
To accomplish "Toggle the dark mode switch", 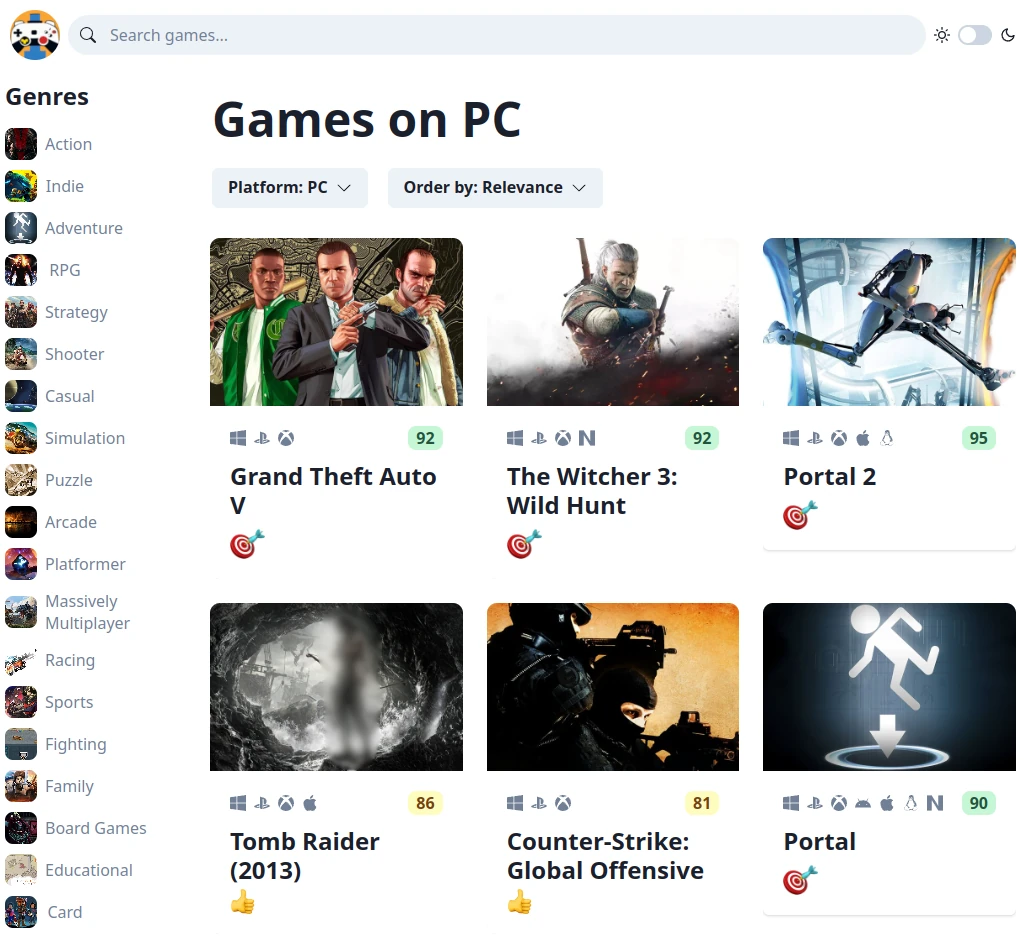I will click(x=974, y=35).
